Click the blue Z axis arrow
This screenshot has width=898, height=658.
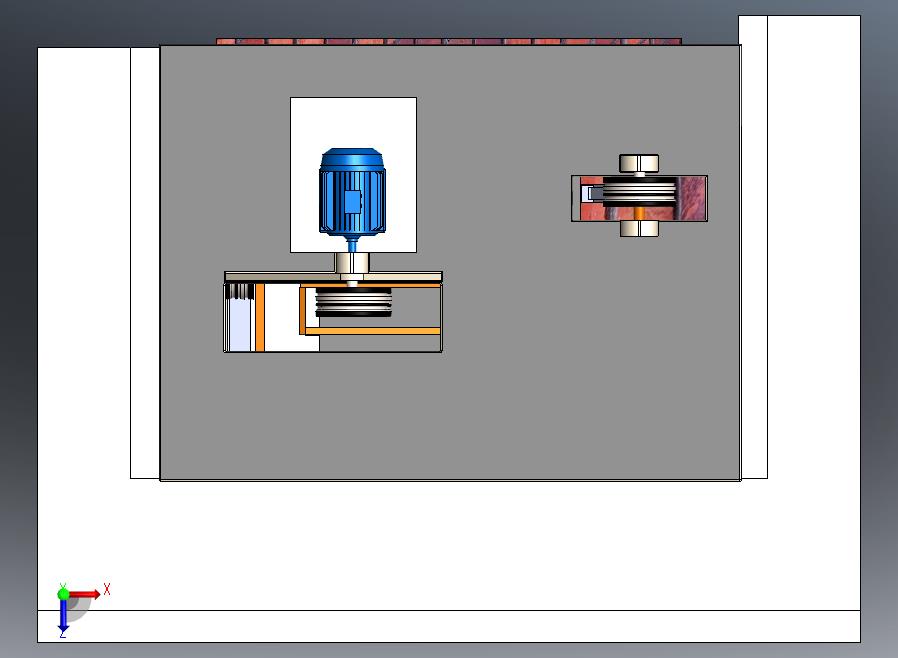point(63,616)
